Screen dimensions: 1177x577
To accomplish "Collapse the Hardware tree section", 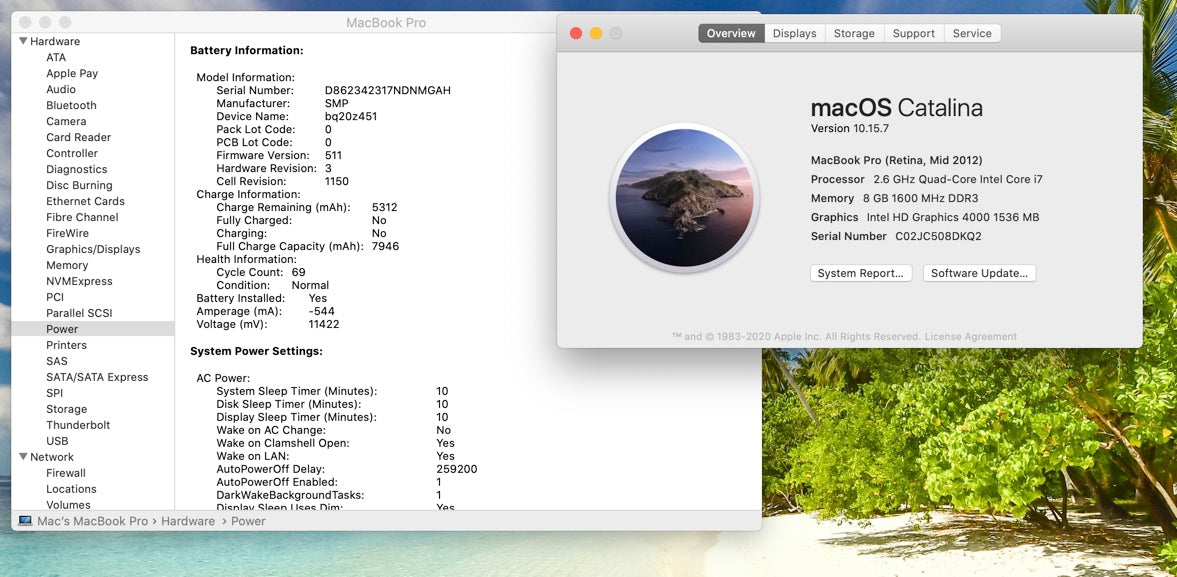I will tap(23, 41).
